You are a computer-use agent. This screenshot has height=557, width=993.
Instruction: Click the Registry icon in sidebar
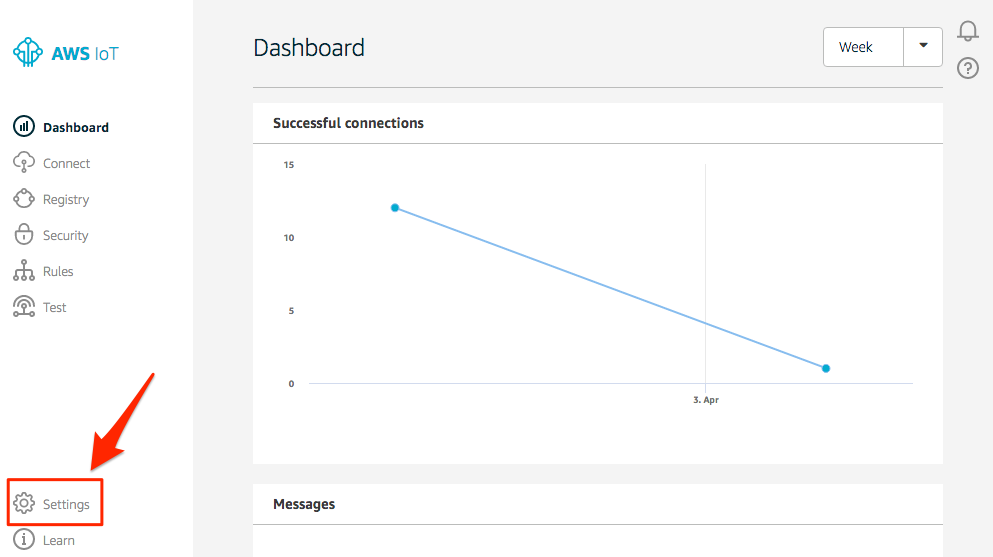click(24, 199)
